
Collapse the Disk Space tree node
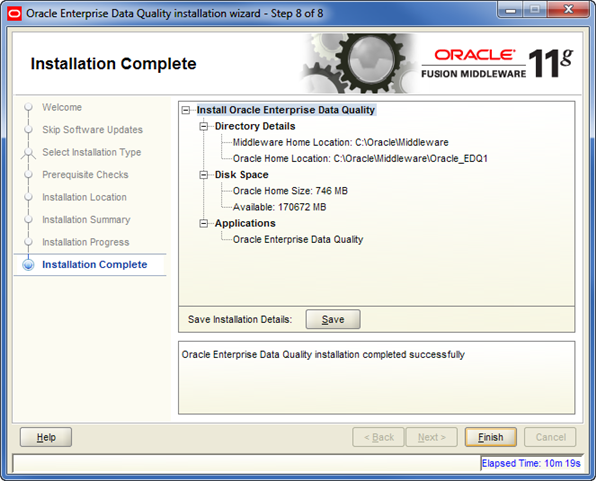204,175
